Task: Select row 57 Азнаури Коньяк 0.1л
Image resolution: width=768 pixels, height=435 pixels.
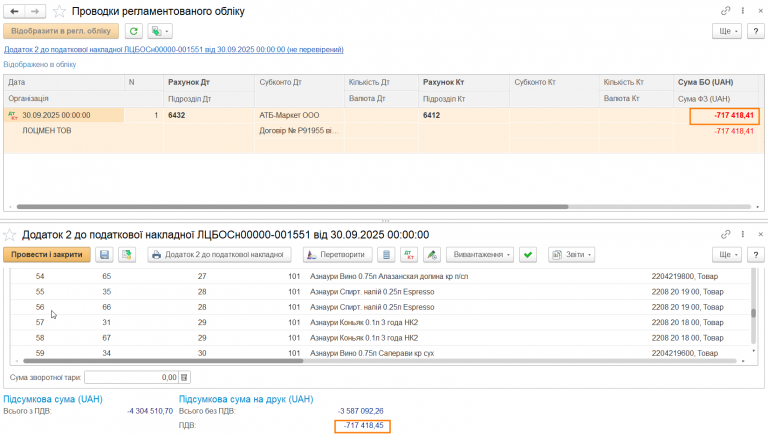Action: click(381, 322)
